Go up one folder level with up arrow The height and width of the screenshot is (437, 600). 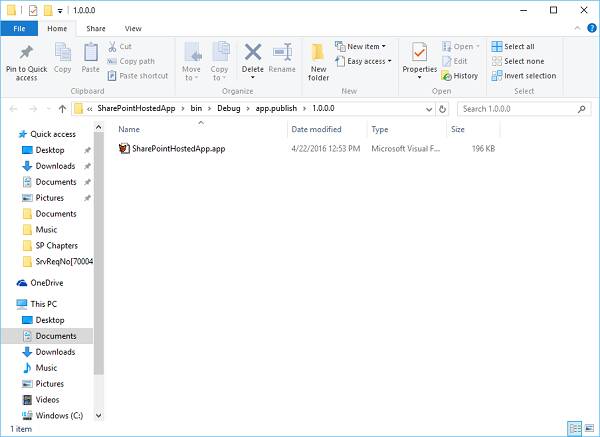tap(62, 109)
